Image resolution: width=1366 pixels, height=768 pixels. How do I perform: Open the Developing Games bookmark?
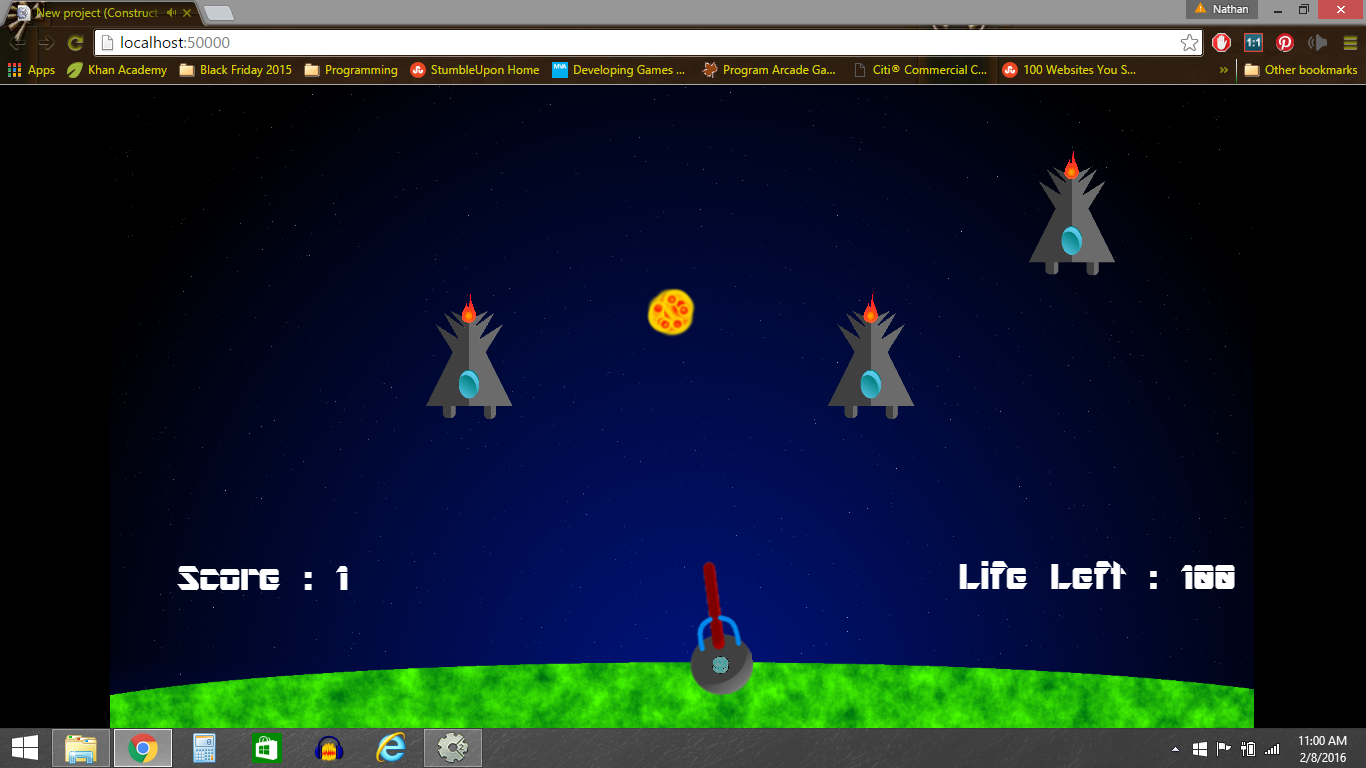619,70
